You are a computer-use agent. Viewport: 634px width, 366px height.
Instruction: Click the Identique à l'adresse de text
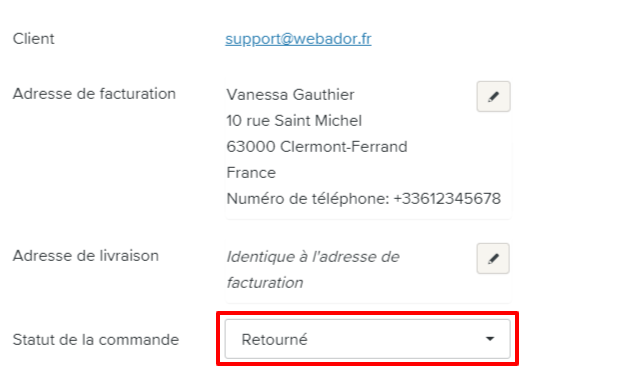(x=313, y=257)
